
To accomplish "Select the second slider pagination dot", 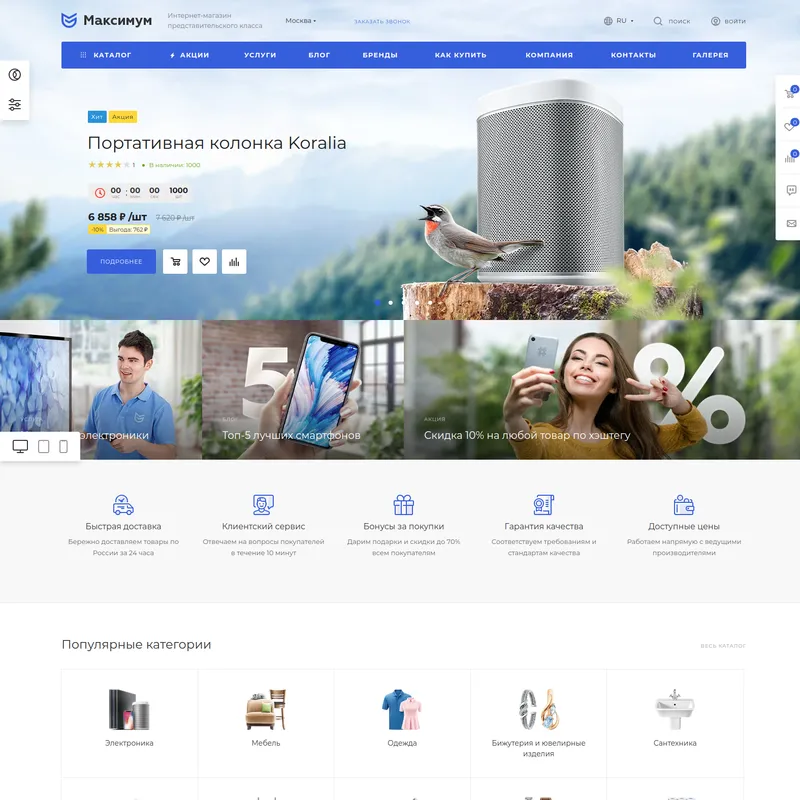I will pyautogui.click(x=391, y=301).
